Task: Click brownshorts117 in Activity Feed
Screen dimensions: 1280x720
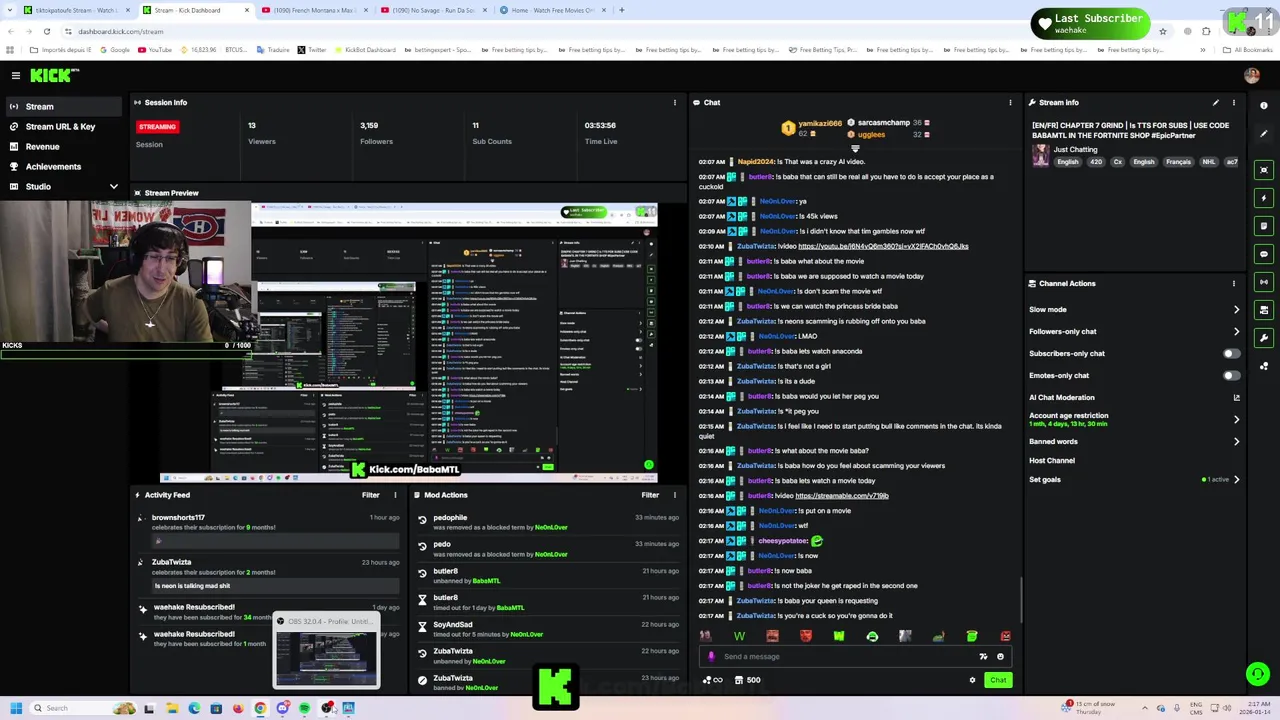Action: 178,518
